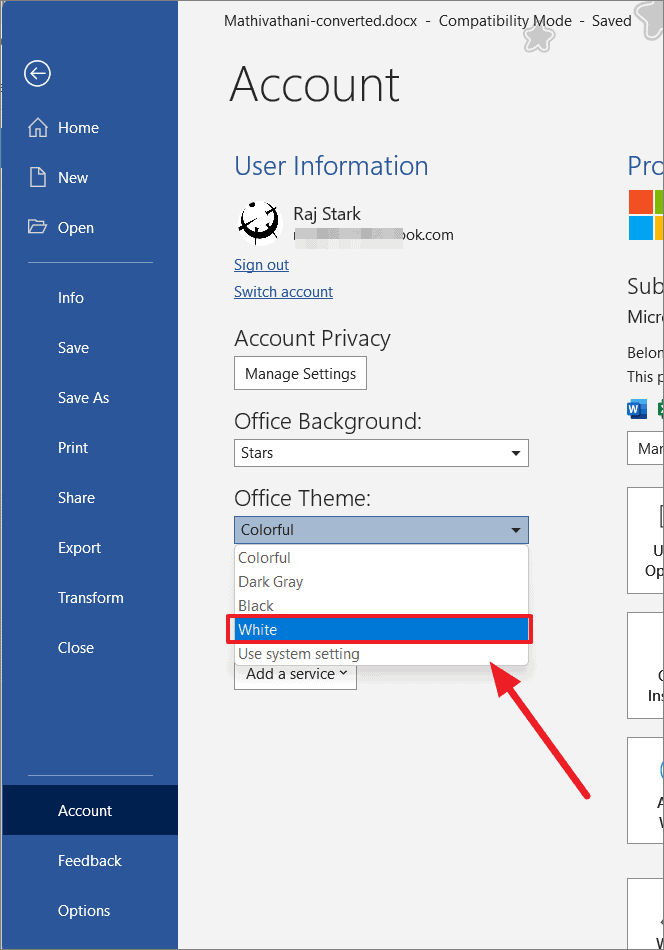
Task: Click the Open folder icon
Action: tap(37, 227)
